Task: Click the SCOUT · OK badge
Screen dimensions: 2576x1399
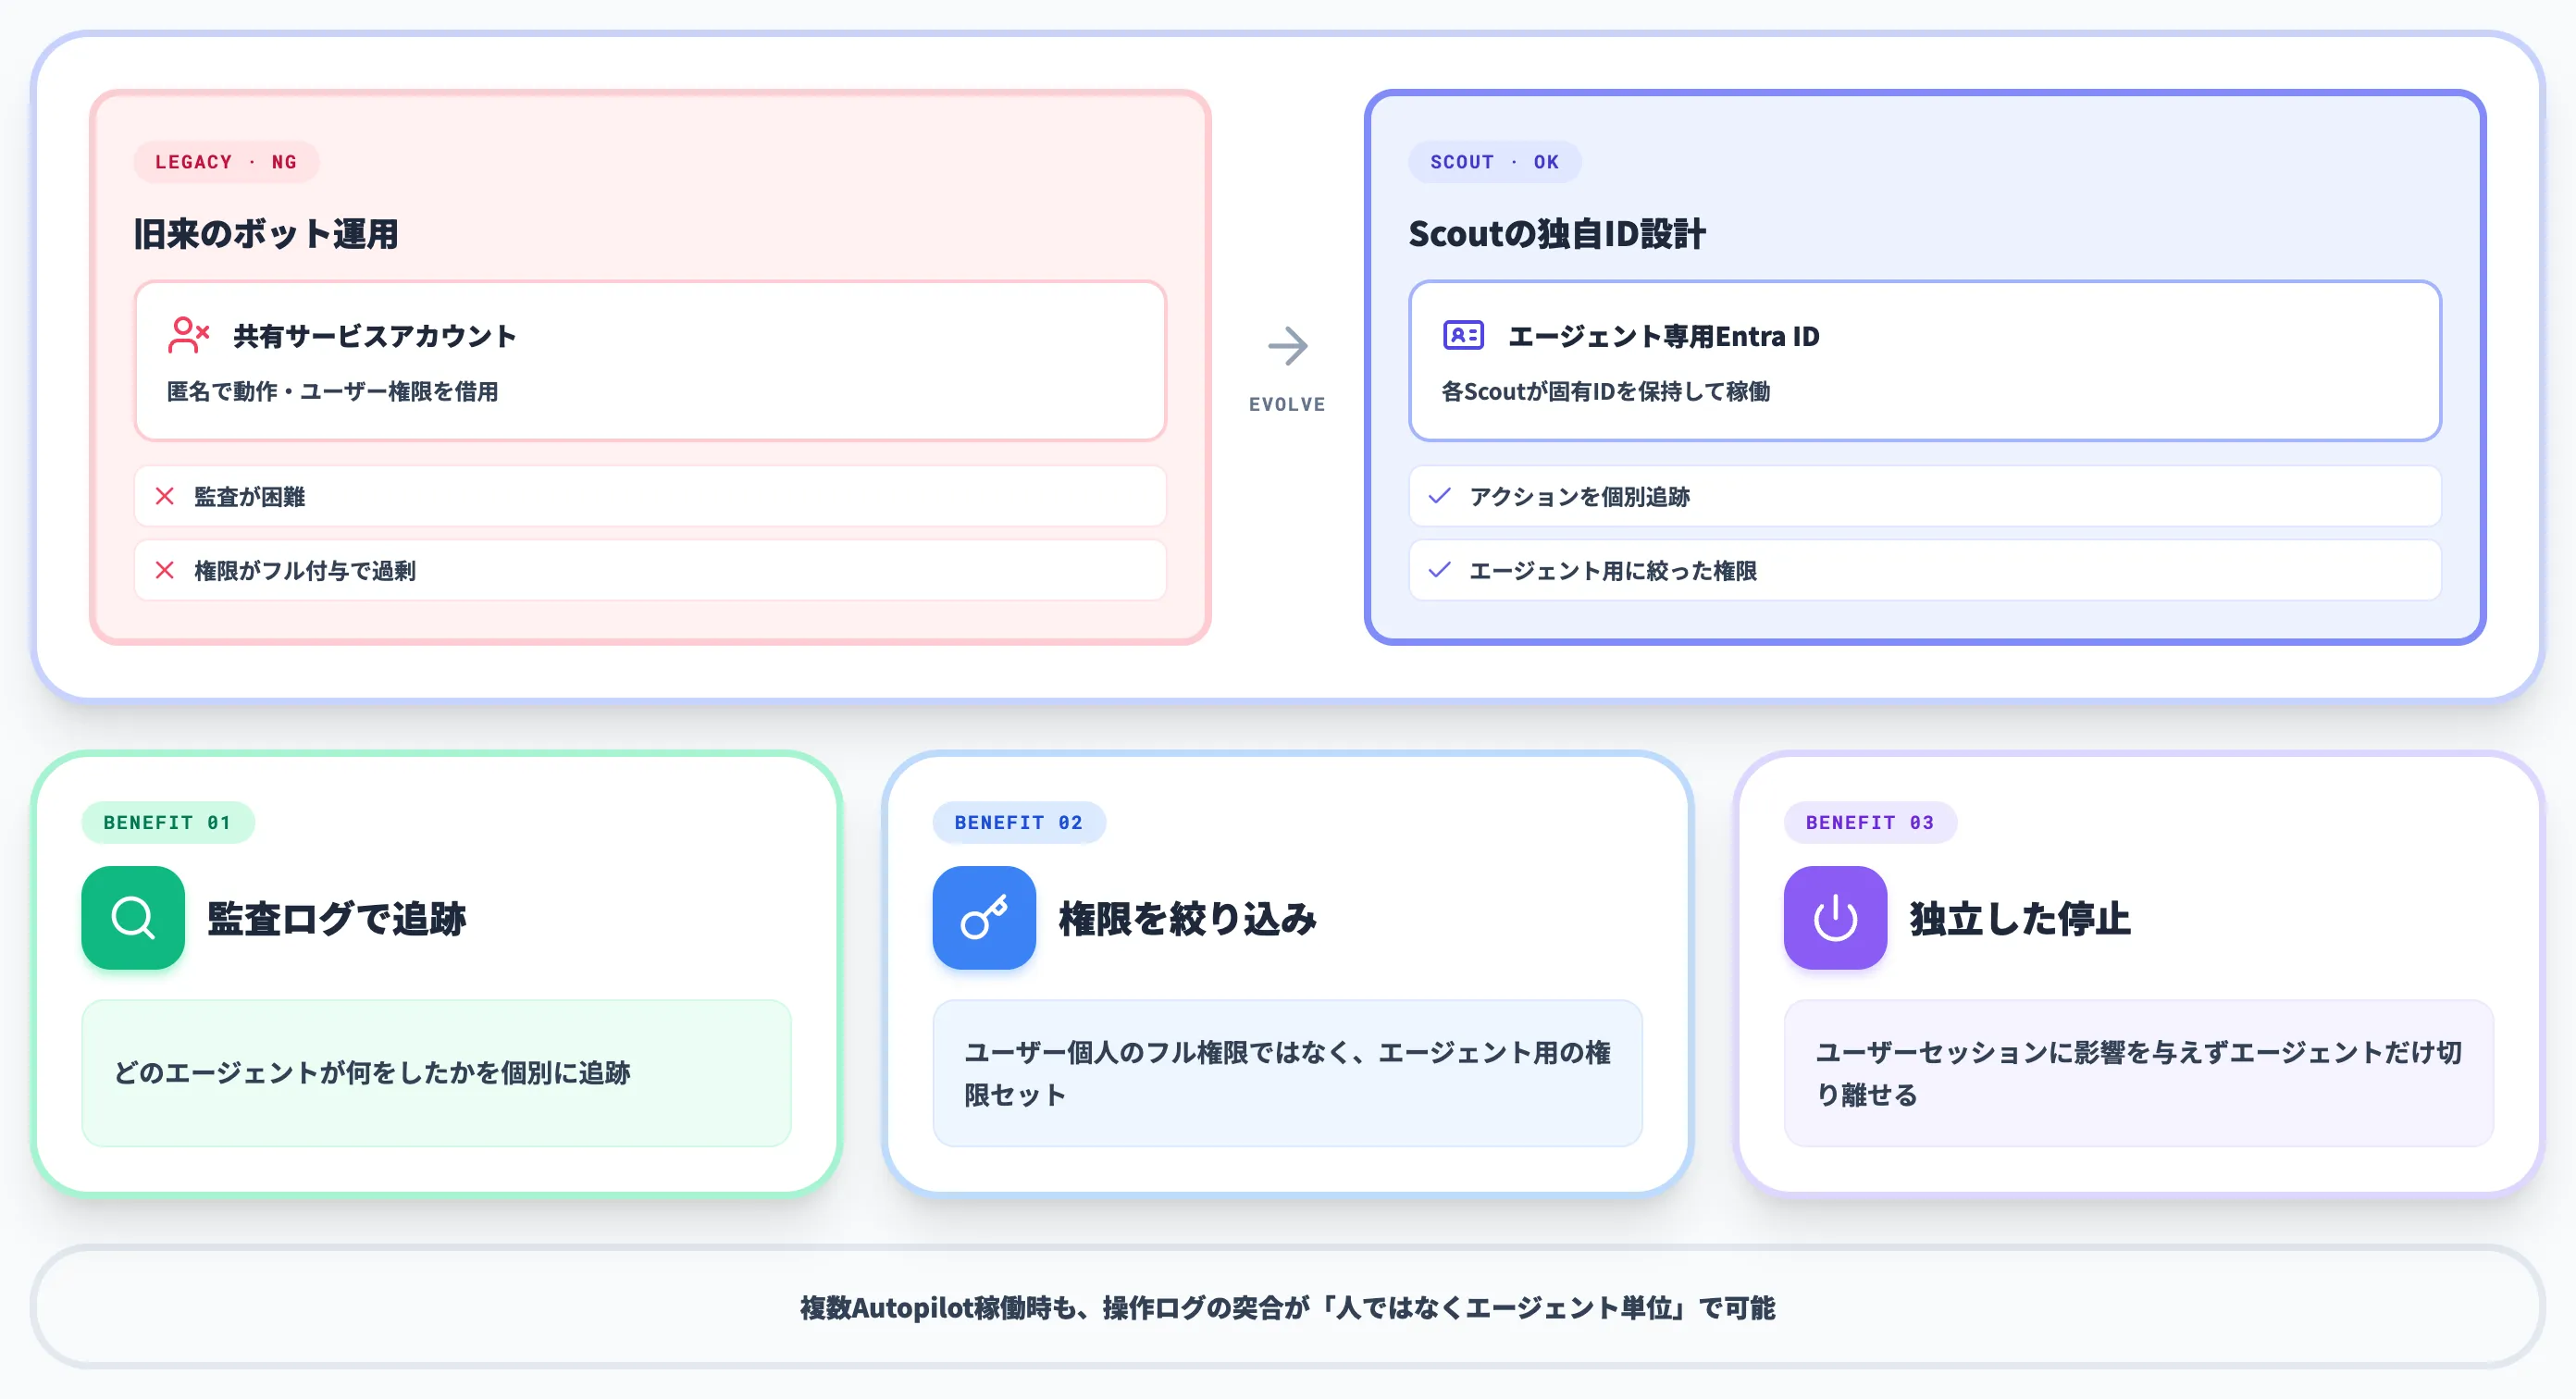Action: 1494,162
